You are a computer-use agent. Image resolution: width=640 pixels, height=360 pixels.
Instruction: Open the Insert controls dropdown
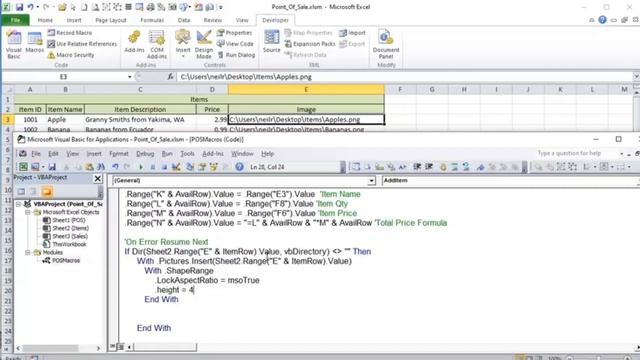tap(183, 44)
